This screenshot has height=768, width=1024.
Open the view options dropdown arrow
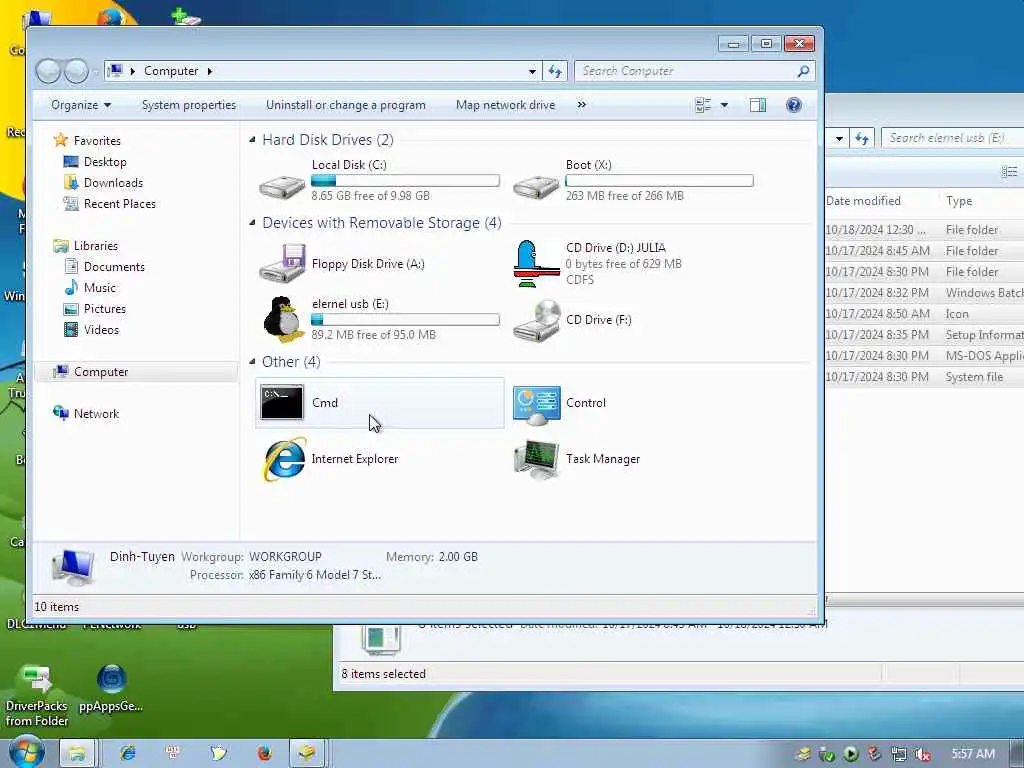point(724,105)
